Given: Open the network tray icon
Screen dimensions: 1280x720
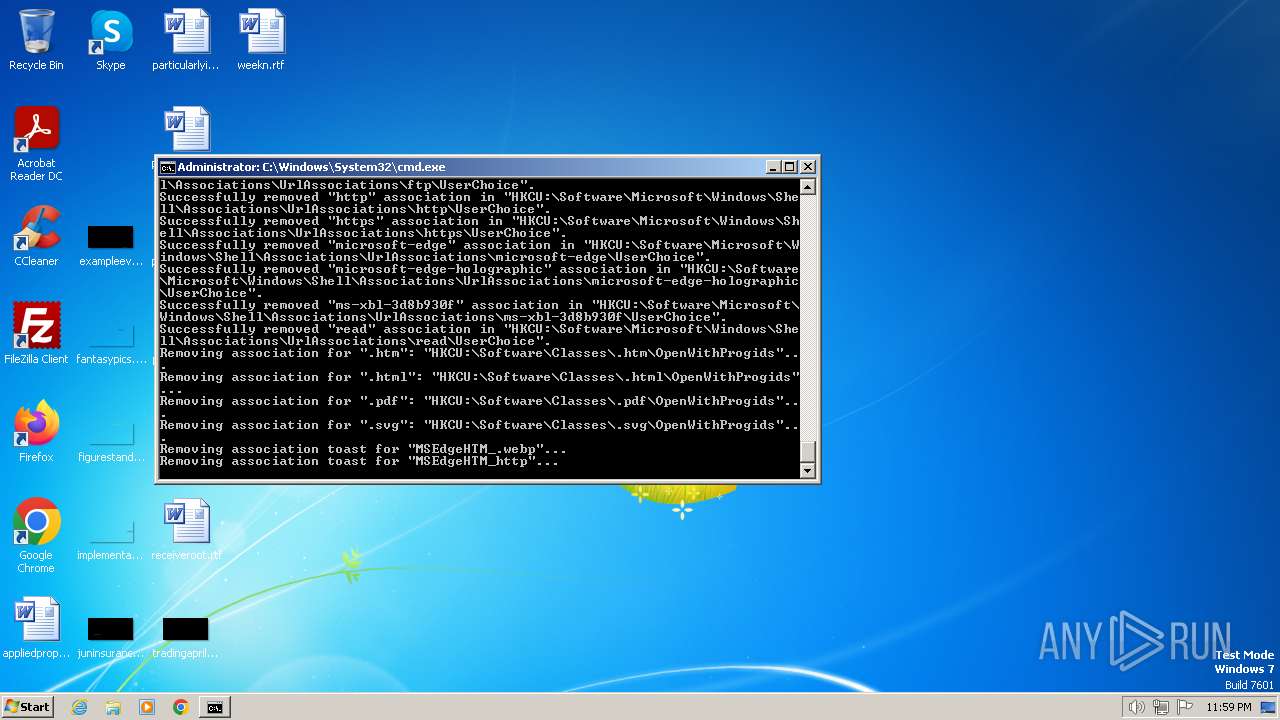Looking at the screenshot, I should [x=1161, y=707].
